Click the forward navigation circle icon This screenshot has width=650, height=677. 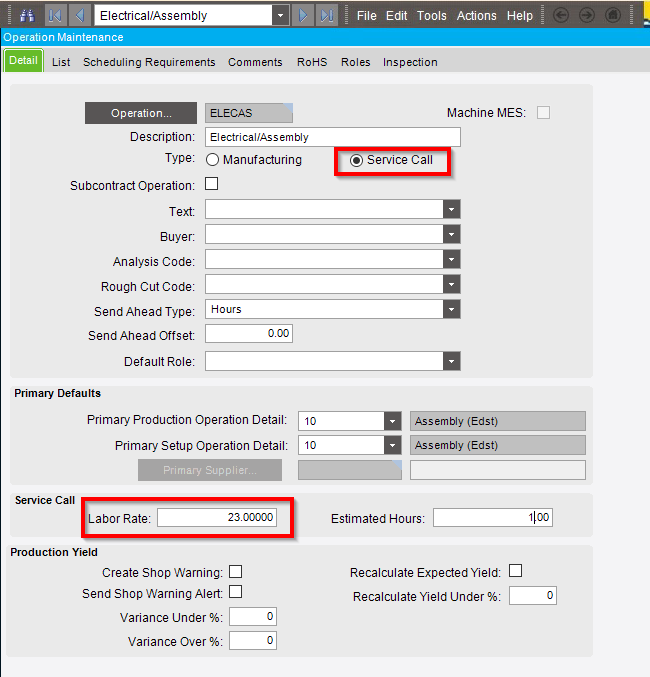pyautogui.click(x=587, y=16)
